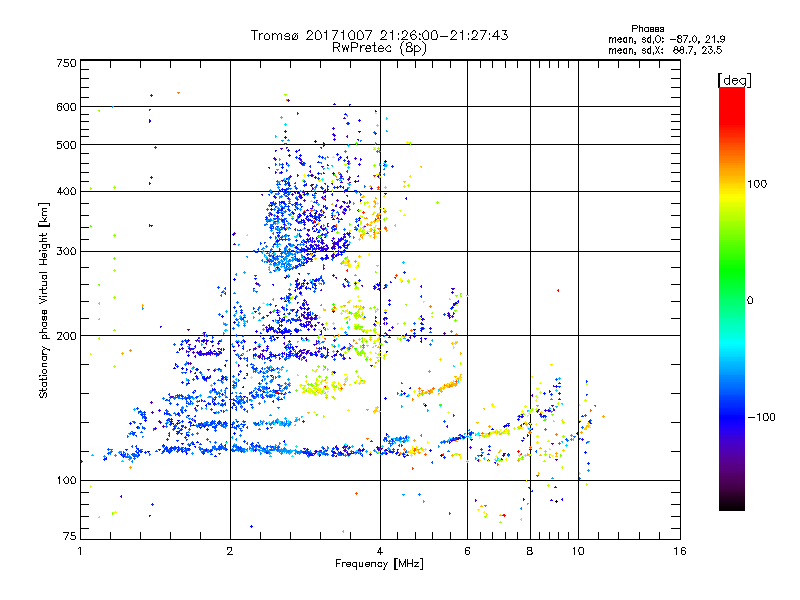
Task: Click the y-axis tick label '600'
Action: pyautogui.click(x=66, y=107)
